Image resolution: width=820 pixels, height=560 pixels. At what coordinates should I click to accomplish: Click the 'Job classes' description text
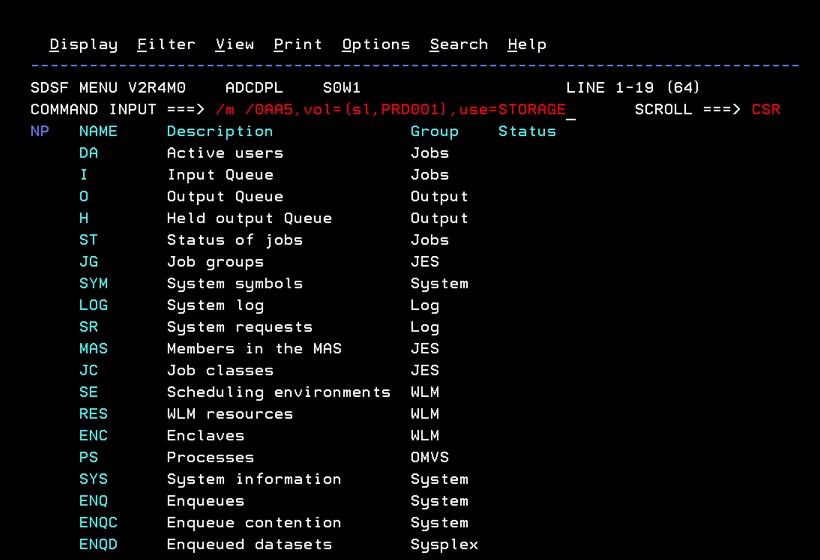coord(220,370)
